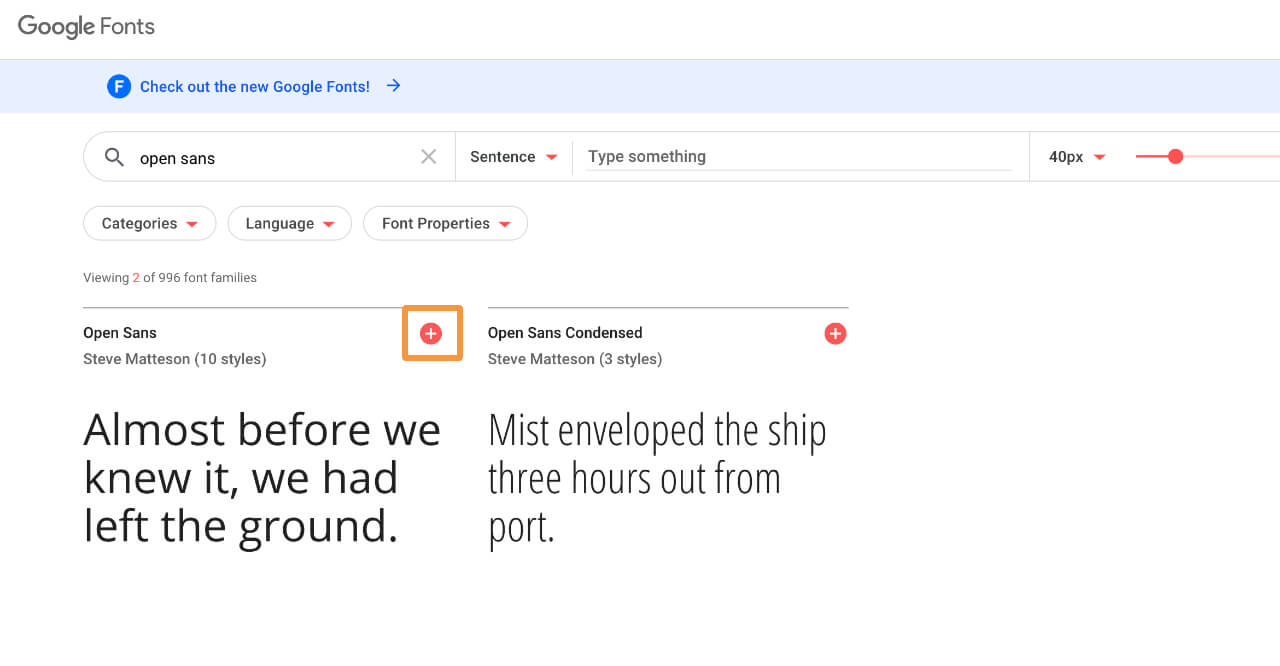Open the Google Fonts logo homepage
Screen dimensions: 1280x666
tap(86, 27)
